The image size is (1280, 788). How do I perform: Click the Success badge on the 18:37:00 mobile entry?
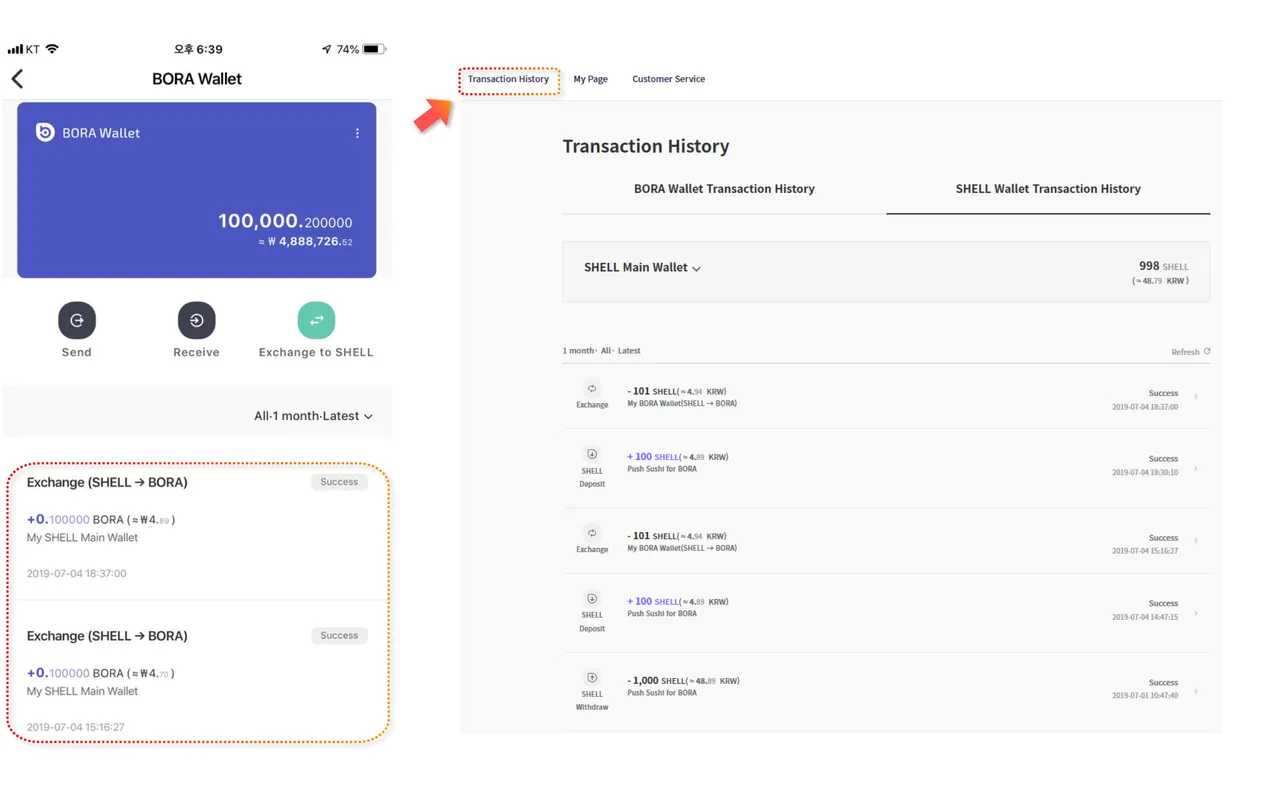(339, 482)
